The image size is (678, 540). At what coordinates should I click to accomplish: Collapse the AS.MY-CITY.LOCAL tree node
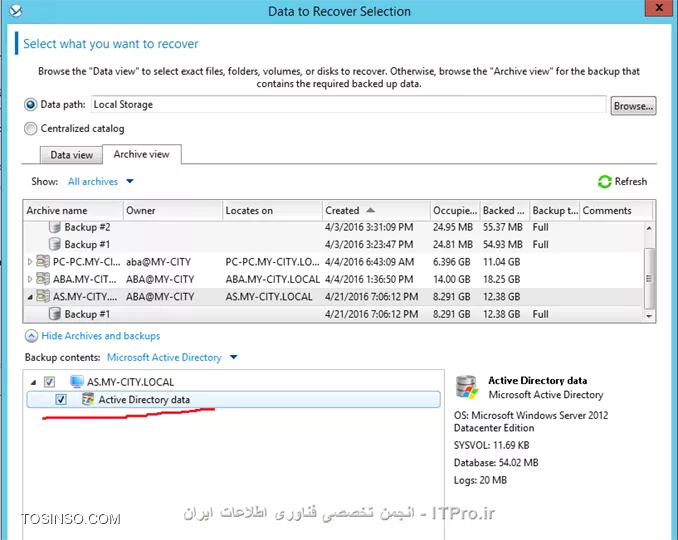33,383
